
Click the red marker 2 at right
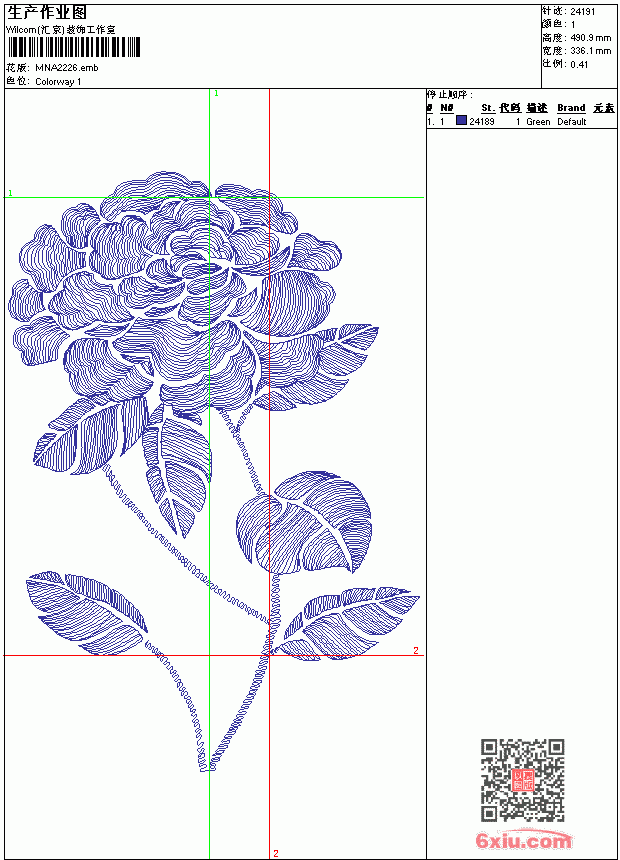tap(416, 650)
